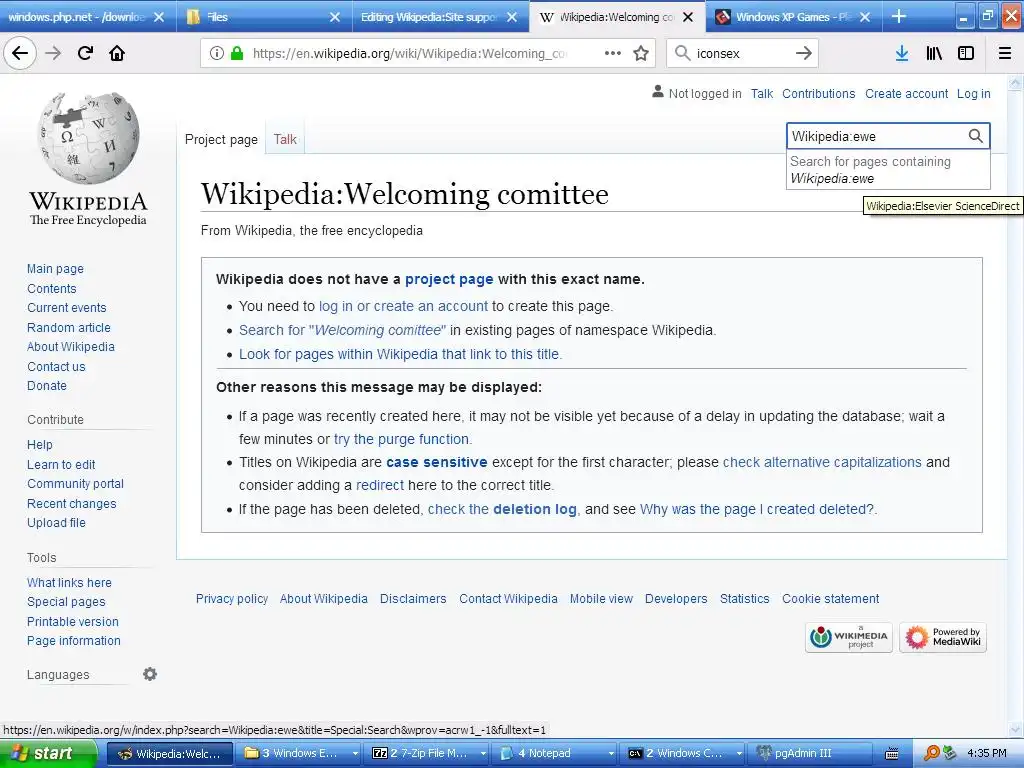Click the Log in link
This screenshot has height=768, width=1024.
click(x=974, y=93)
